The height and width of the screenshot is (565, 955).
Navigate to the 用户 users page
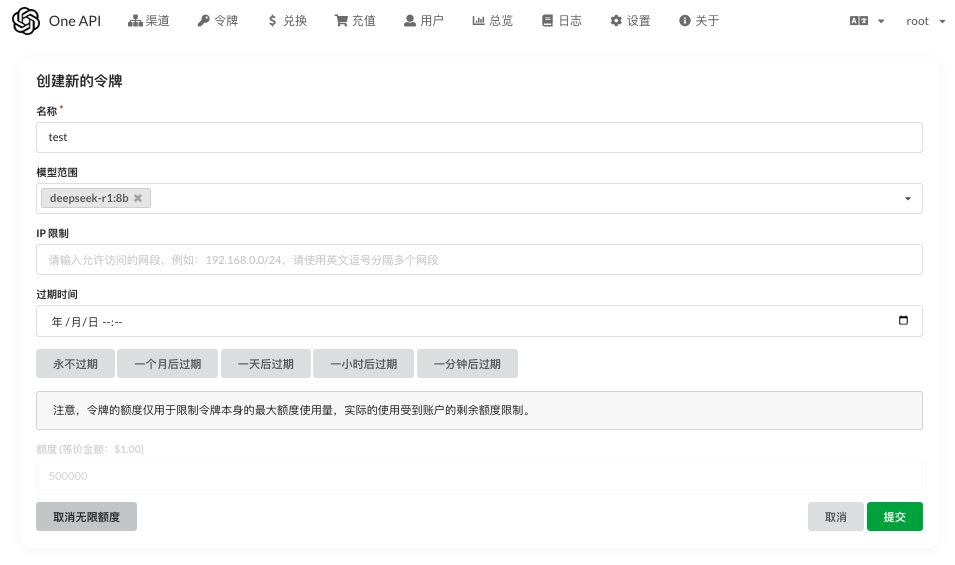(x=424, y=21)
